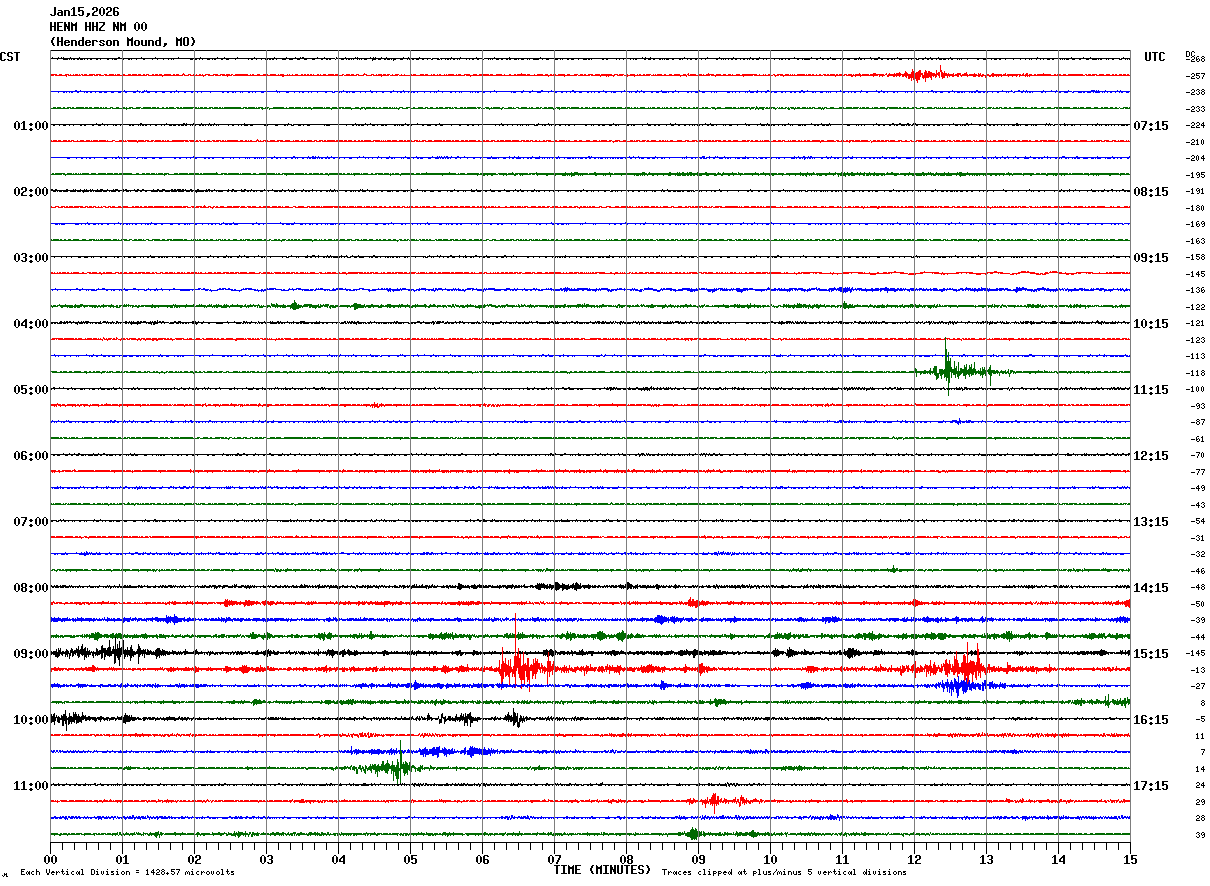Image resolution: width=1210 pixels, height=886 pixels.
Task: Click minute 05 on the bottom axis
Action: [x=410, y=858]
